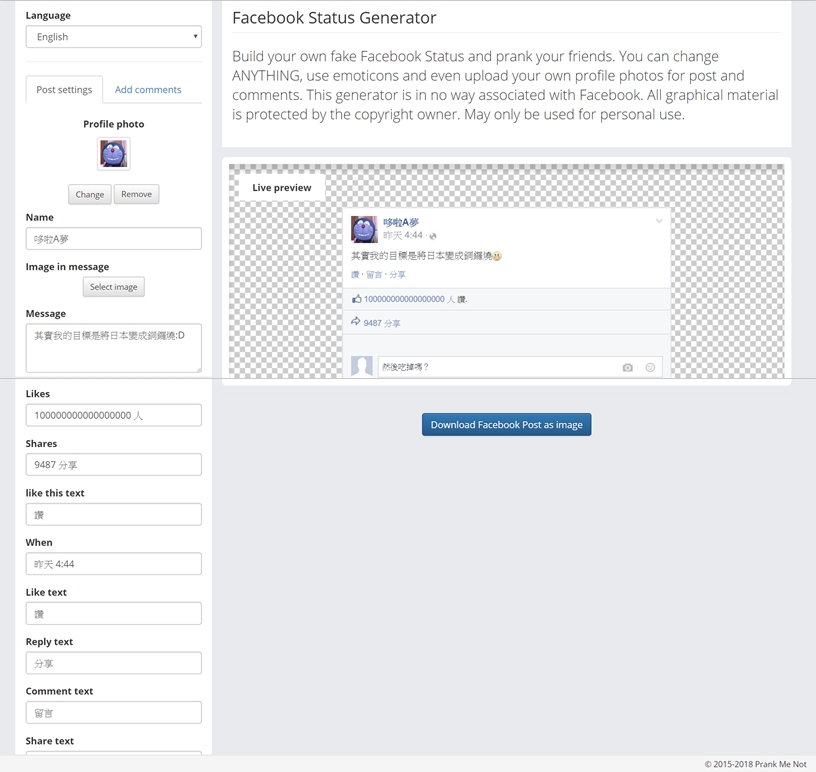Screen dimensions: 816x772
Task: Click the likes count link in preview
Action: [x=409, y=299]
